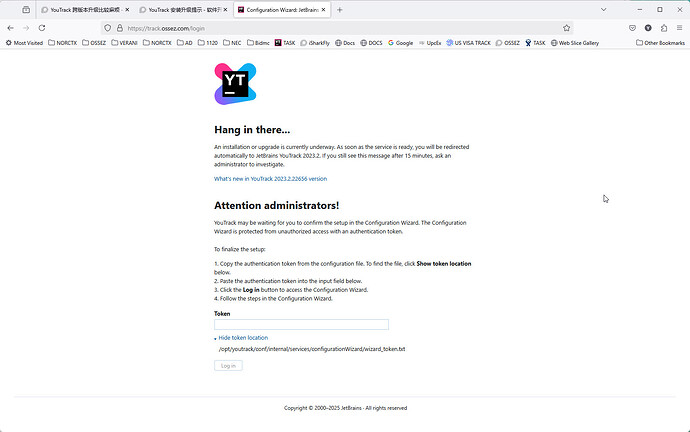Click the Log in button
This screenshot has height=432, width=690.
point(228,366)
